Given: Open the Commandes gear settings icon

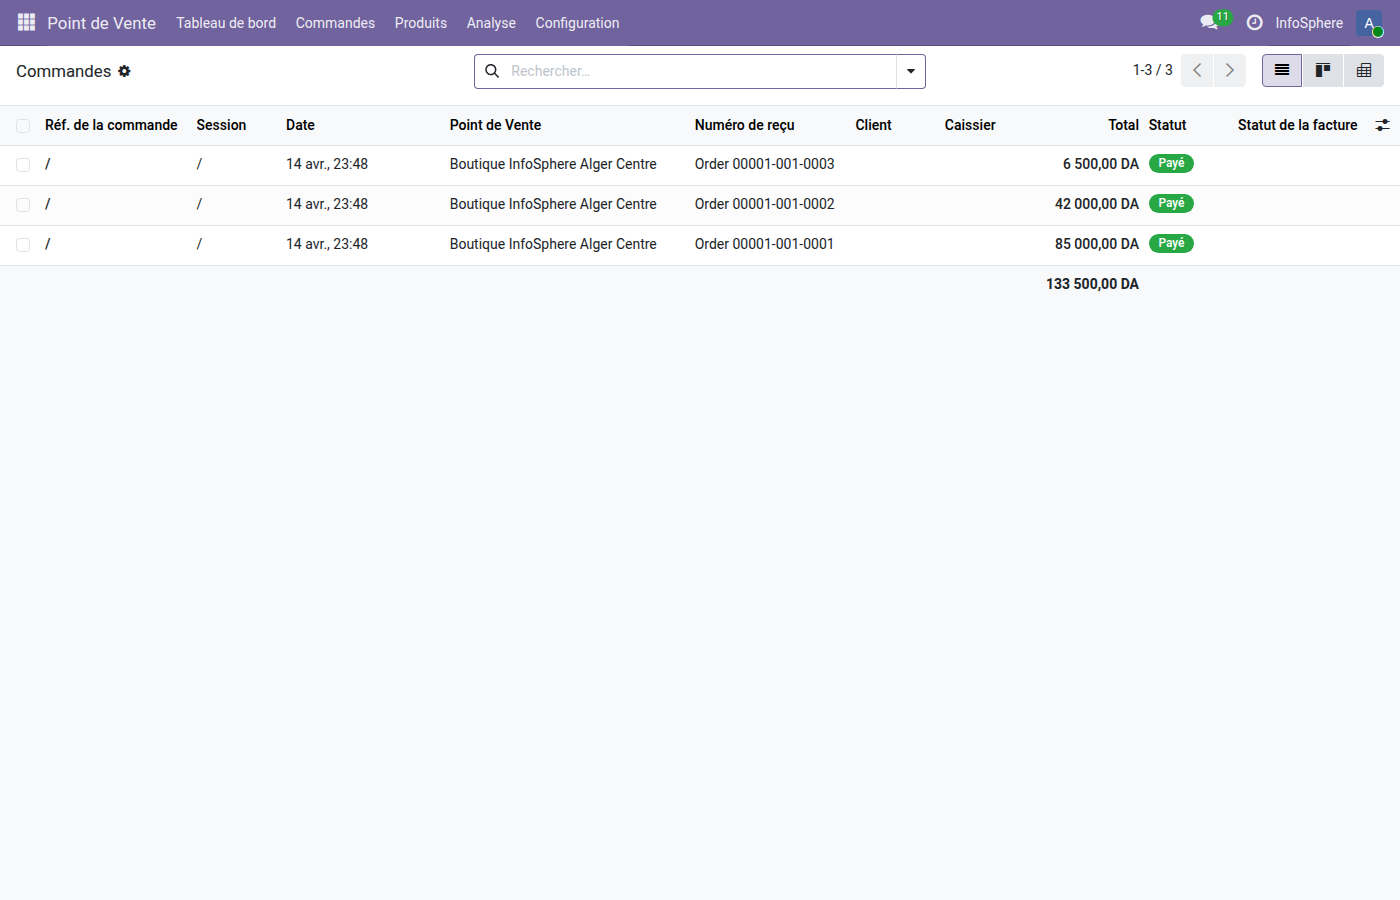Looking at the screenshot, I should (x=124, y=71).
